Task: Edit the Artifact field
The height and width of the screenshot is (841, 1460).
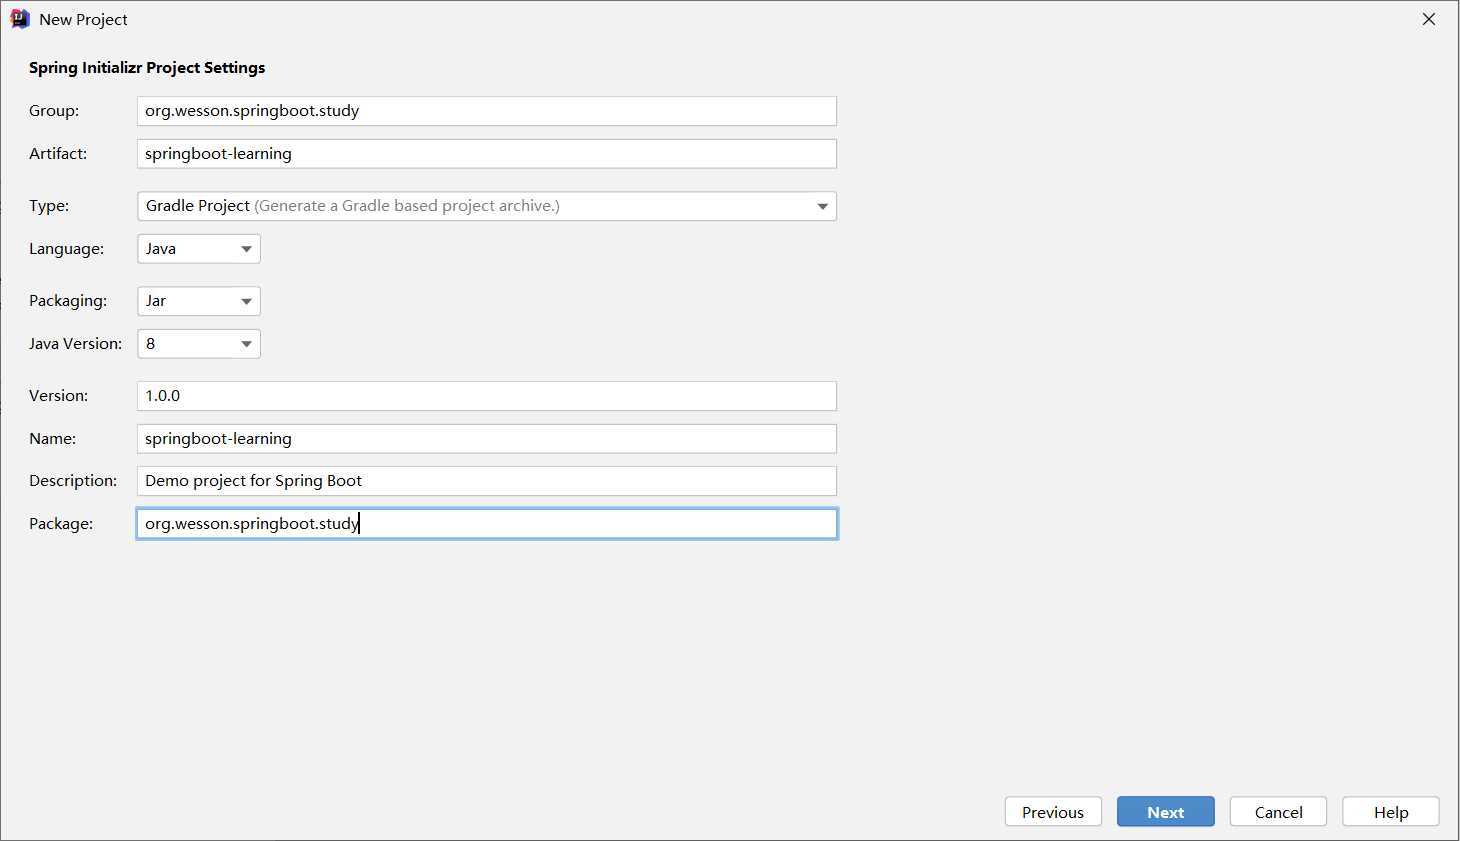Action: click(486, 154)
